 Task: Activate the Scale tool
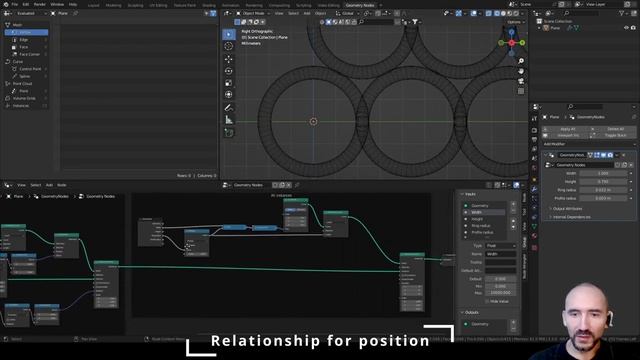point(229,83)
